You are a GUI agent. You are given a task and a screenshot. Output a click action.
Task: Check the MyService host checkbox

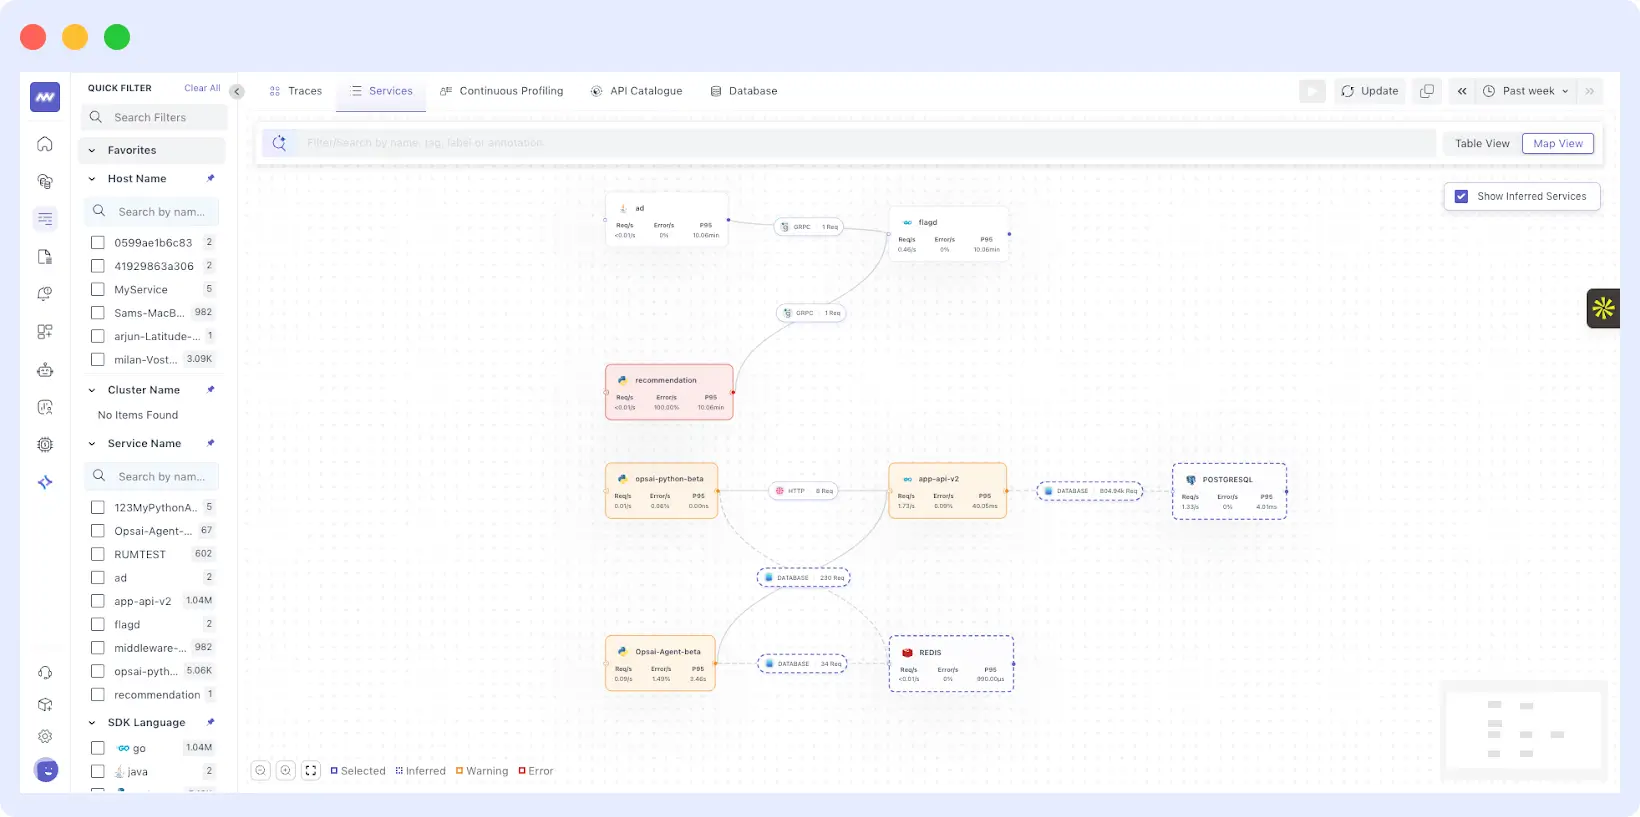pyautogui.click(x=98, y=289)
